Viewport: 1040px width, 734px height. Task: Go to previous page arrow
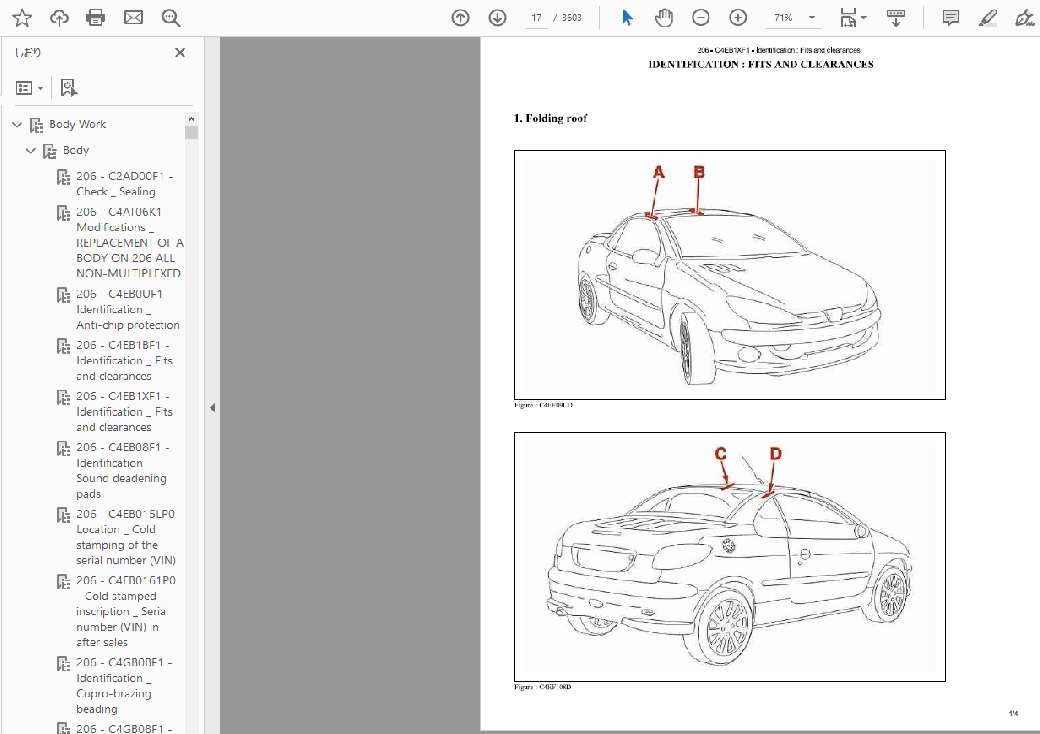(x=460, y=18)
